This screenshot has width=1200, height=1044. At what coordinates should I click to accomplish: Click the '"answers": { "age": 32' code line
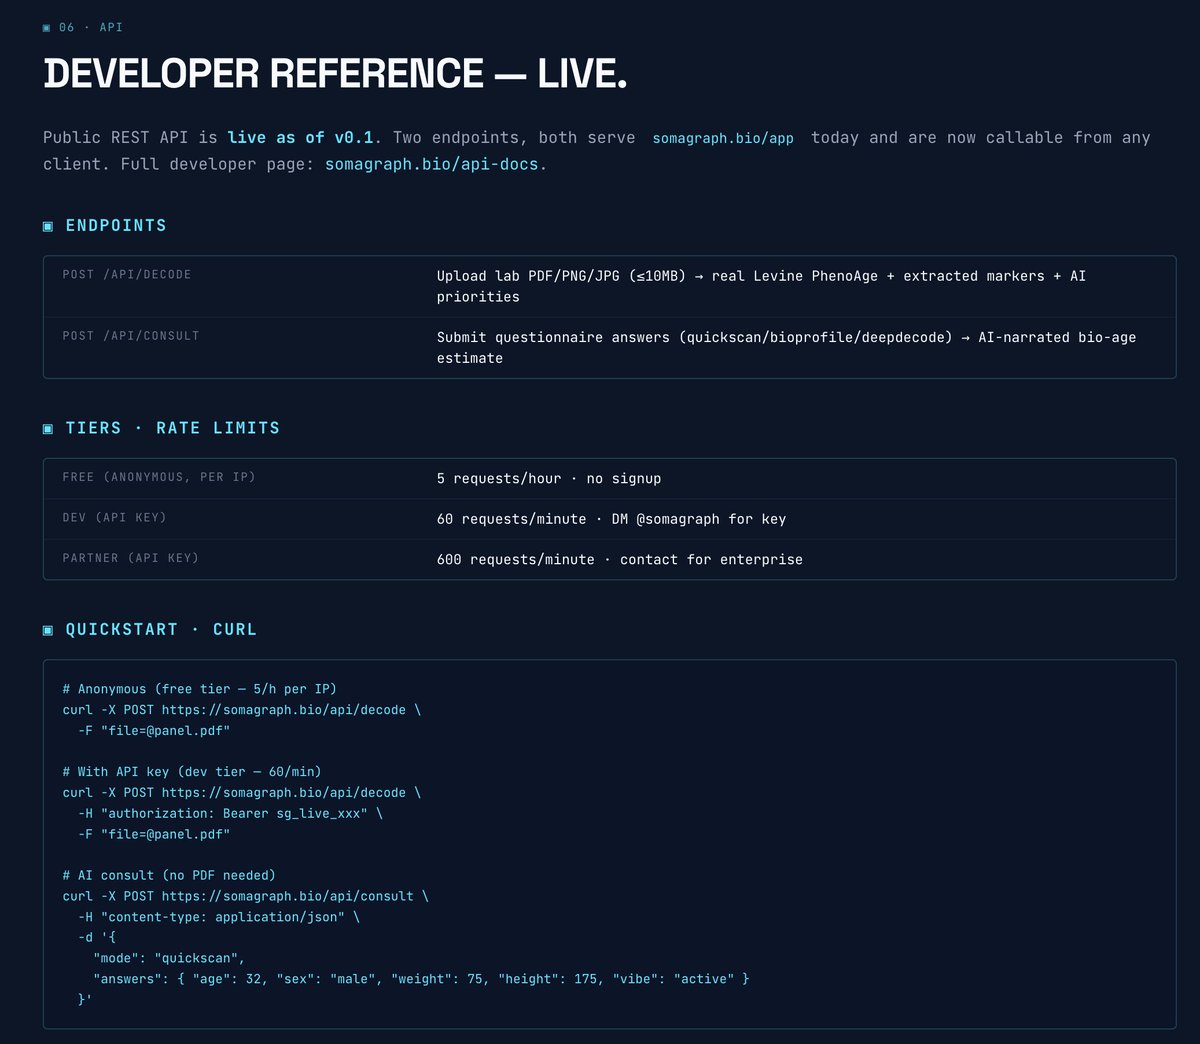421,979
